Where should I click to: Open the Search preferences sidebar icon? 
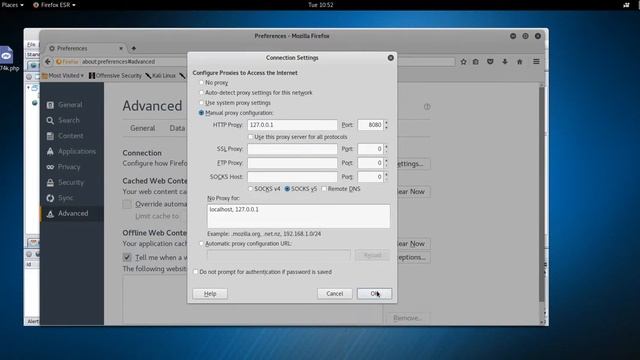click(50, 120)
